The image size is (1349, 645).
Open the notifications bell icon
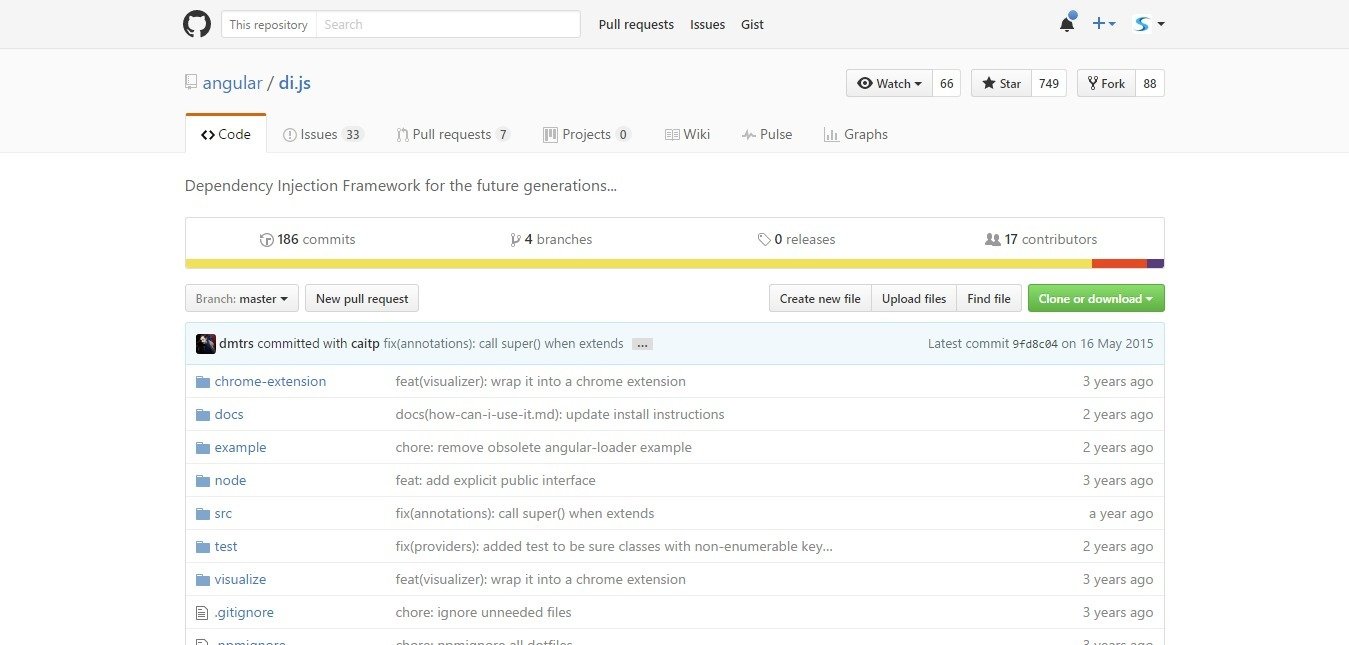click(x=1067, y=24)
